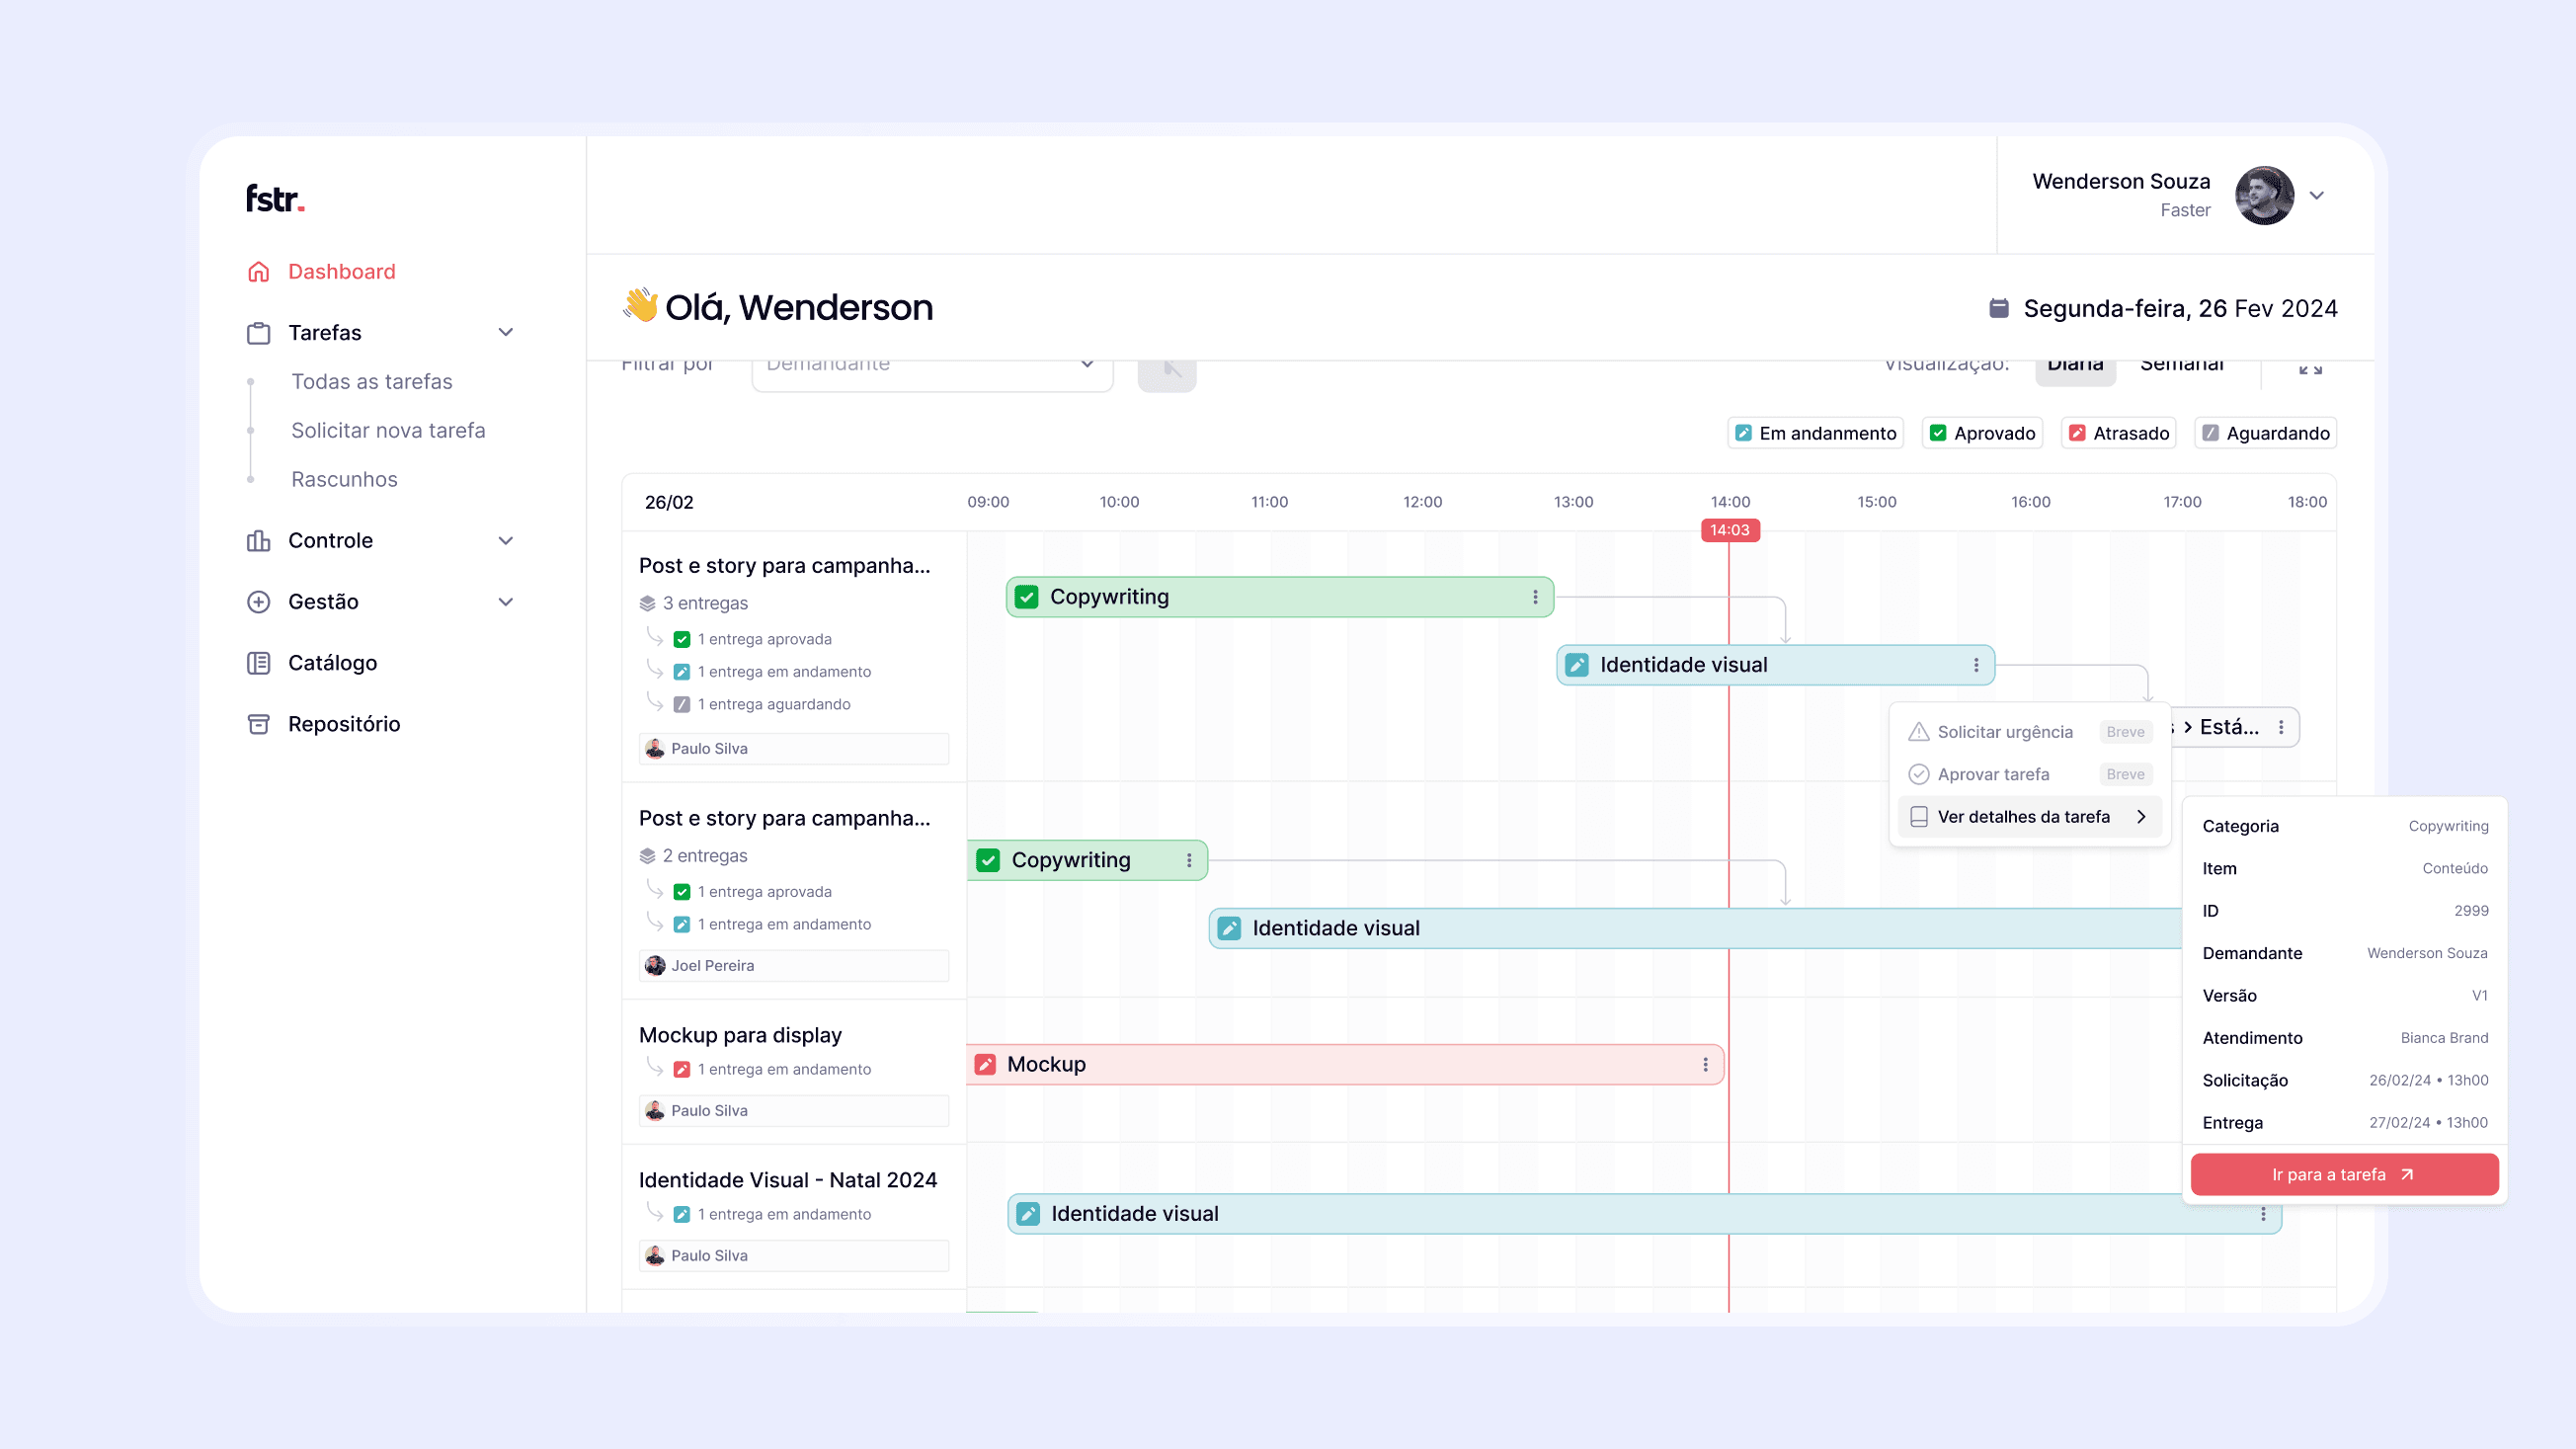
Task: Open three-dot menu on second Copywriting bar
Action: click(1189, 860)
